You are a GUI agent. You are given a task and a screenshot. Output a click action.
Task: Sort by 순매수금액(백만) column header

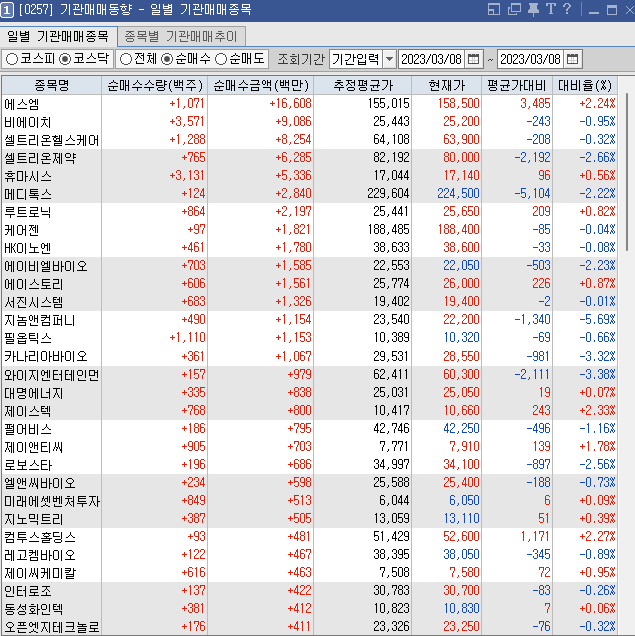pos(261,85)
